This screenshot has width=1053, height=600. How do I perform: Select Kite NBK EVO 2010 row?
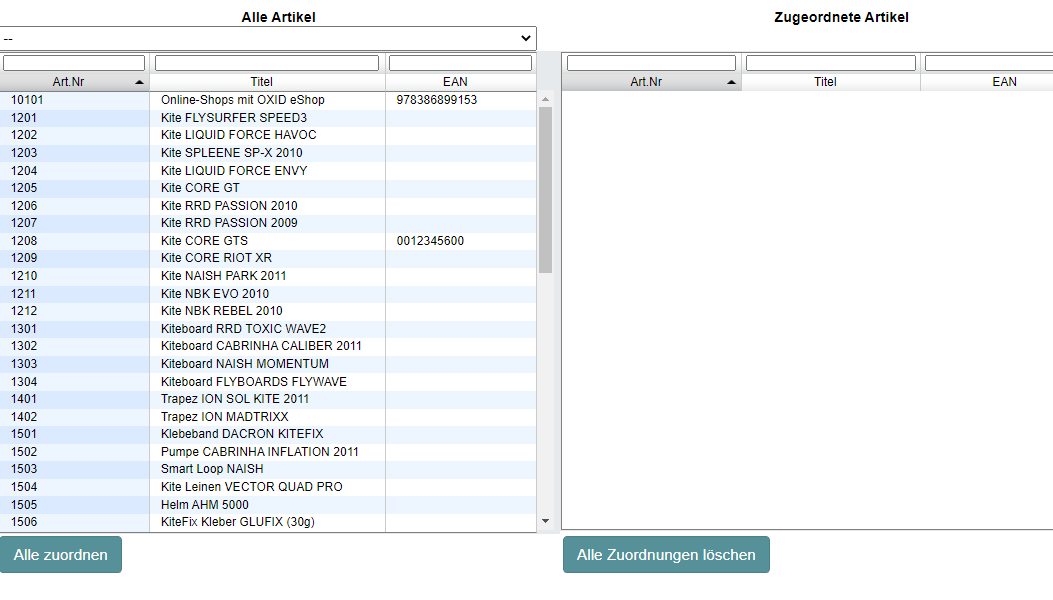(x=268, y=294)
